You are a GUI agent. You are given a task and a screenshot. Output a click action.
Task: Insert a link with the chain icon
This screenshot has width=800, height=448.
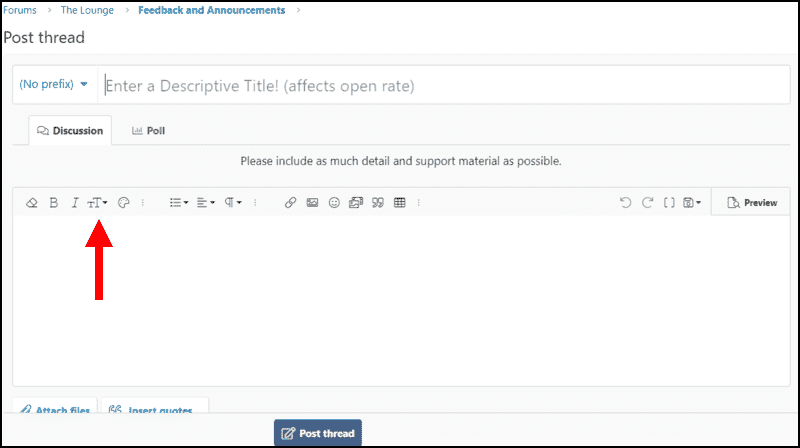(291, 203)
